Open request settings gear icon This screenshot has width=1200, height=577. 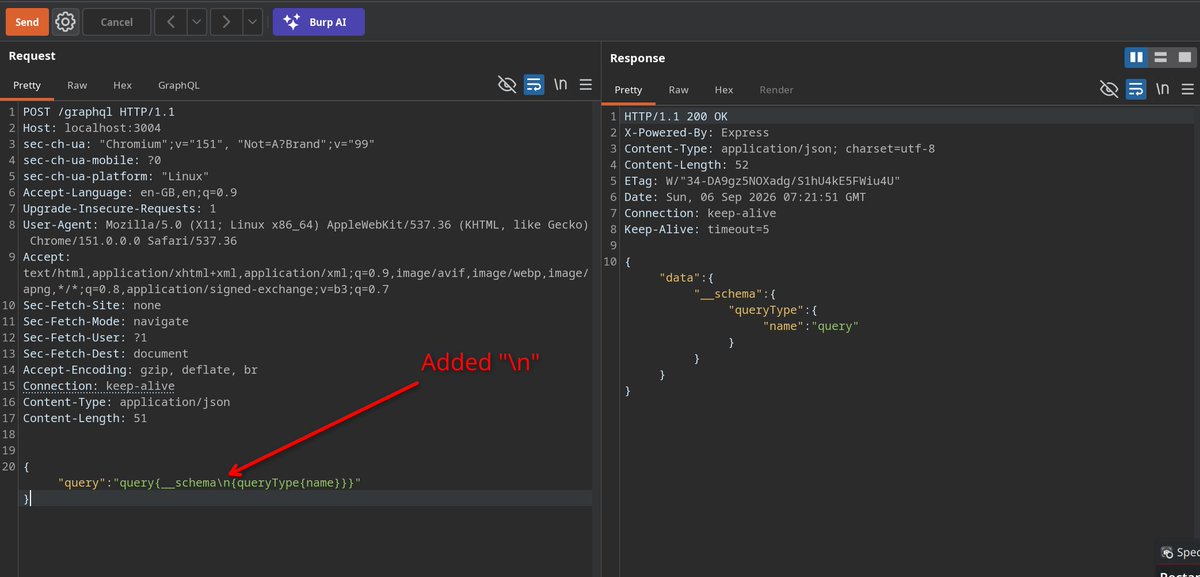tap(66, 22)
